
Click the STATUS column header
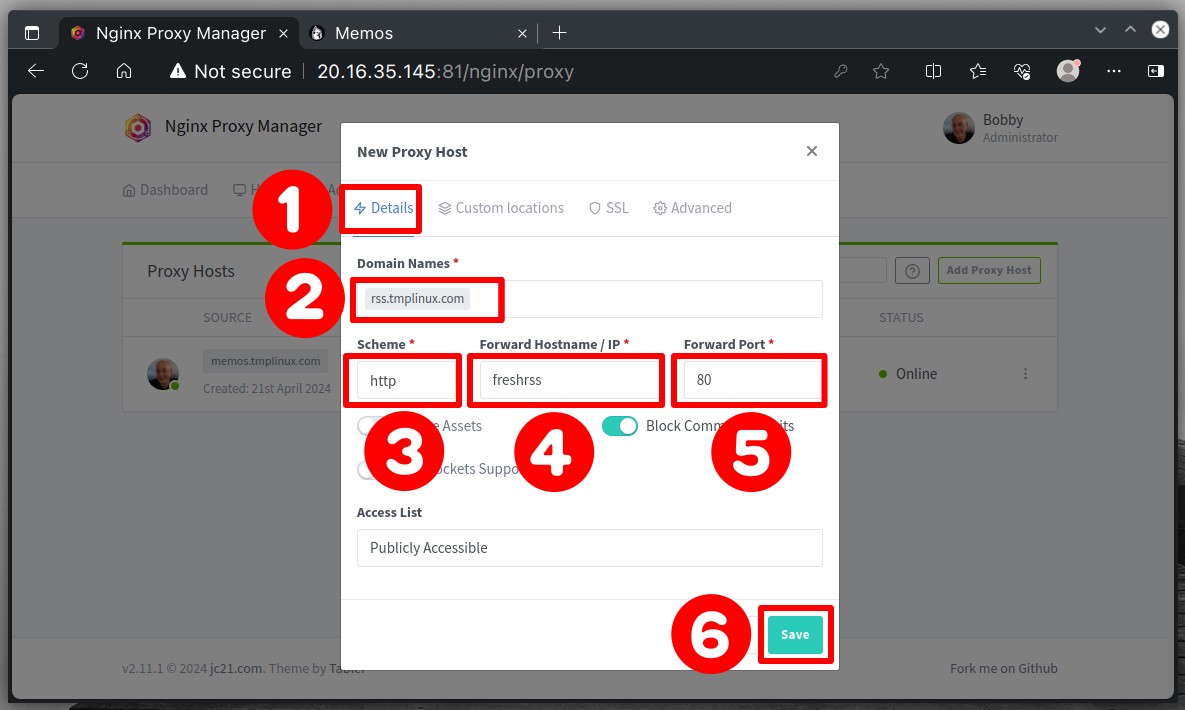(x=901, y=318)
